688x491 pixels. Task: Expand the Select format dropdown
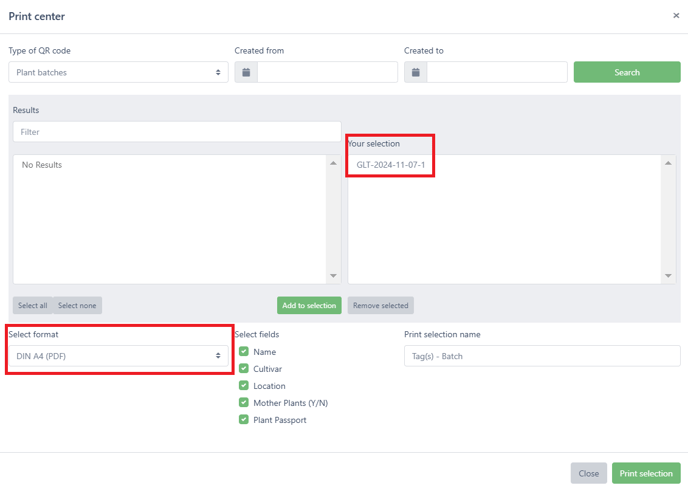[x=118, y=356]
